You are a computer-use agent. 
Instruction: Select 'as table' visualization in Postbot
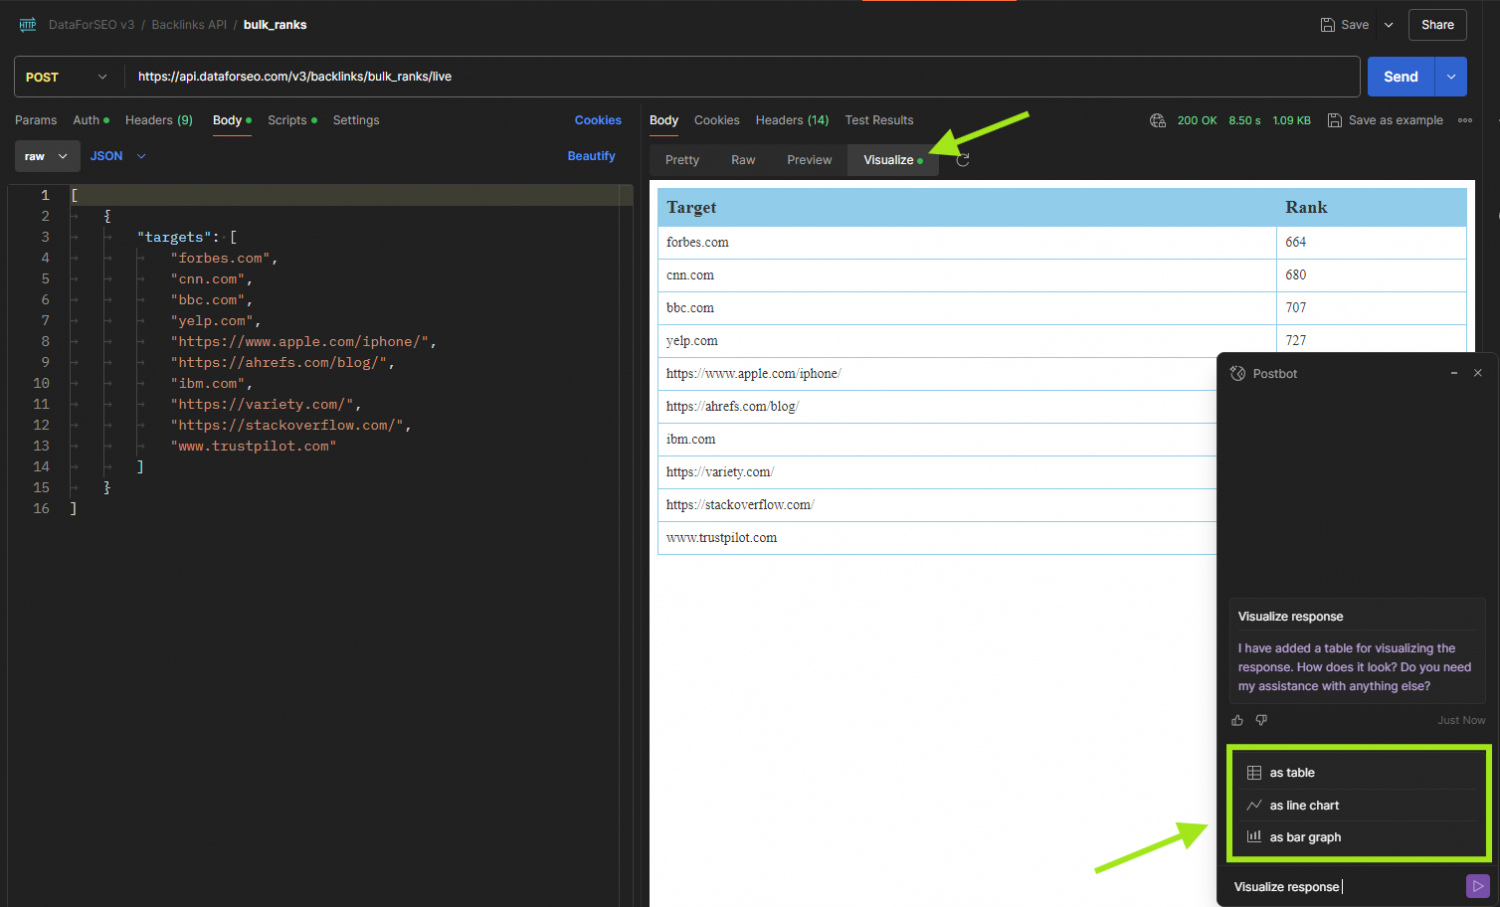(1291, 772)
